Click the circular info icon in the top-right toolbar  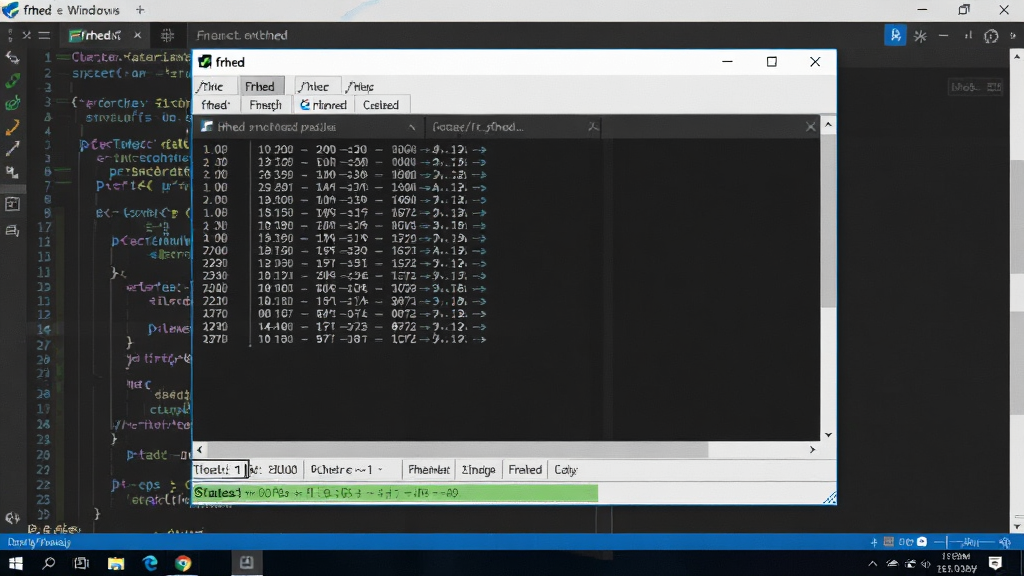click(x=991, y=36)
